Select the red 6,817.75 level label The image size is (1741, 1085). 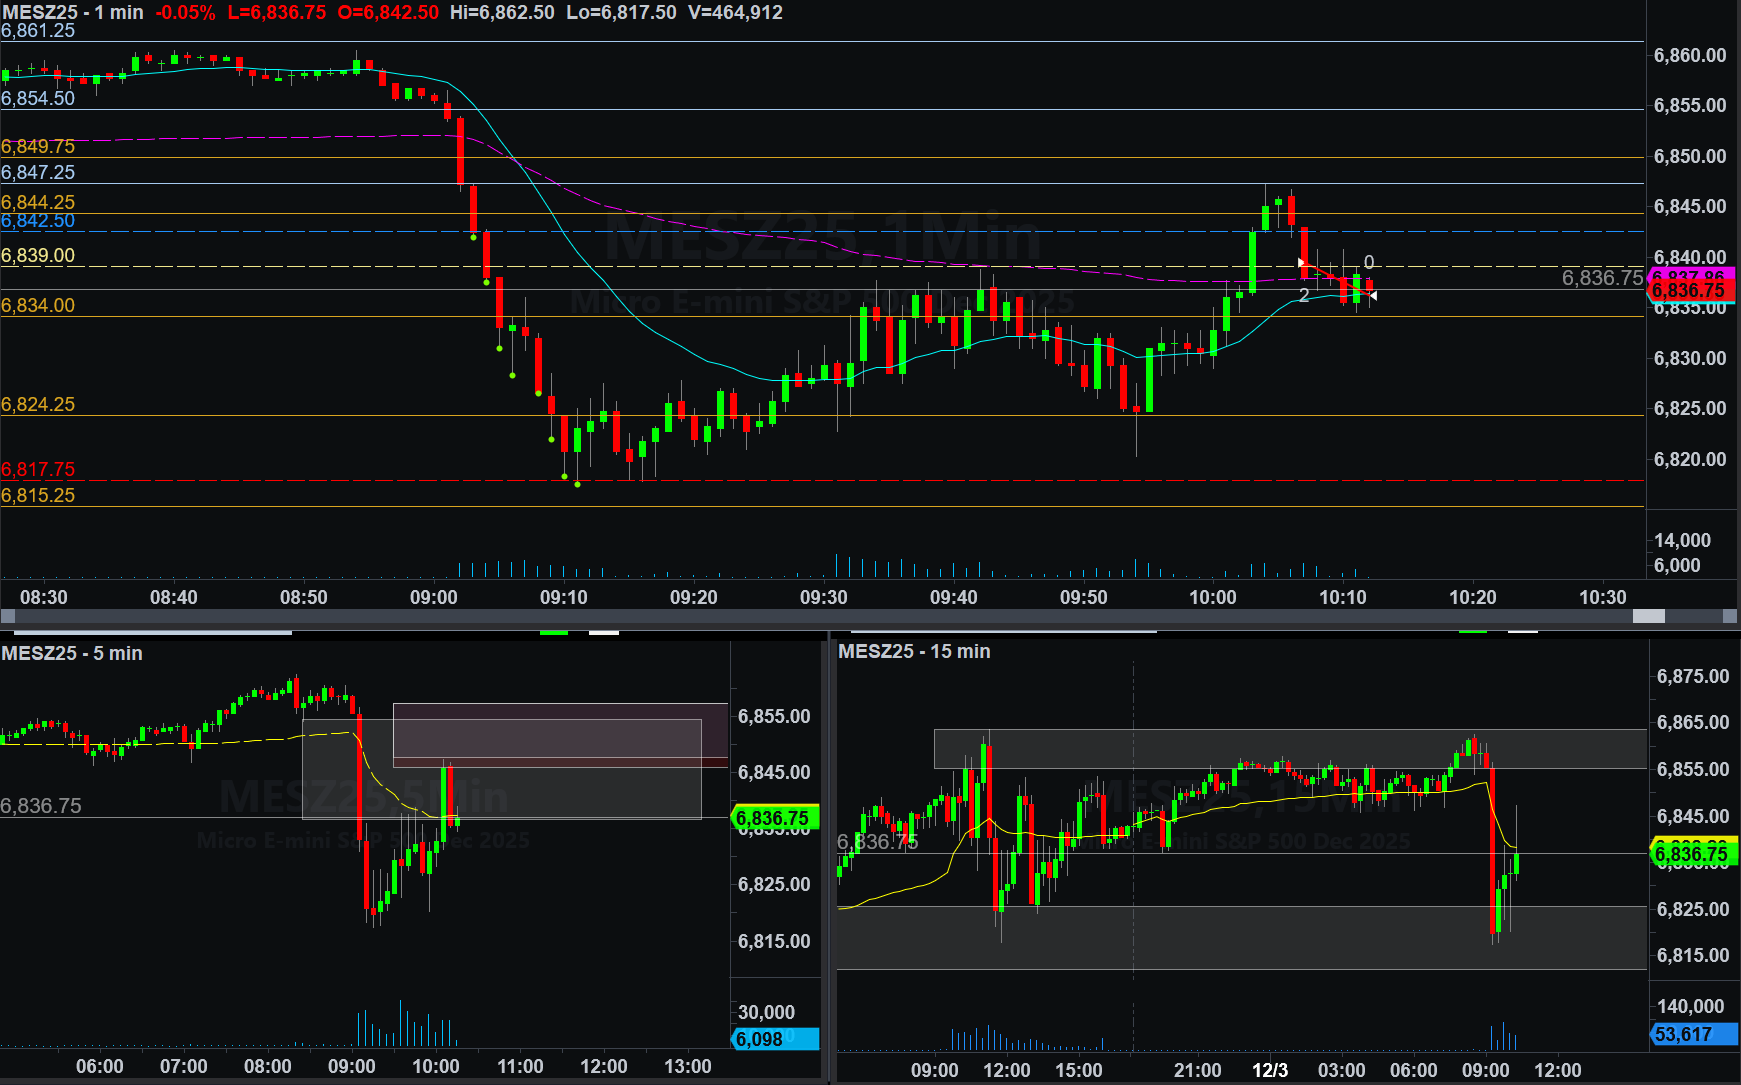(38, 469)
